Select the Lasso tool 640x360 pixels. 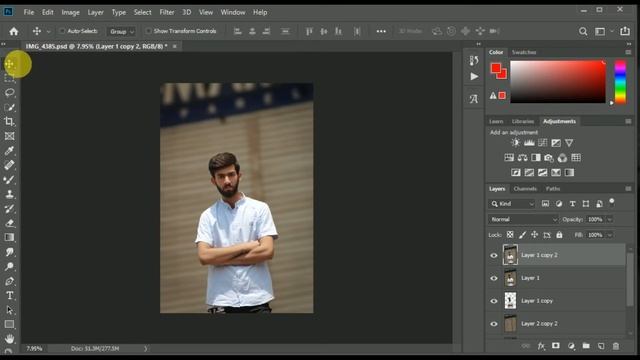click(x=9, y=93)
